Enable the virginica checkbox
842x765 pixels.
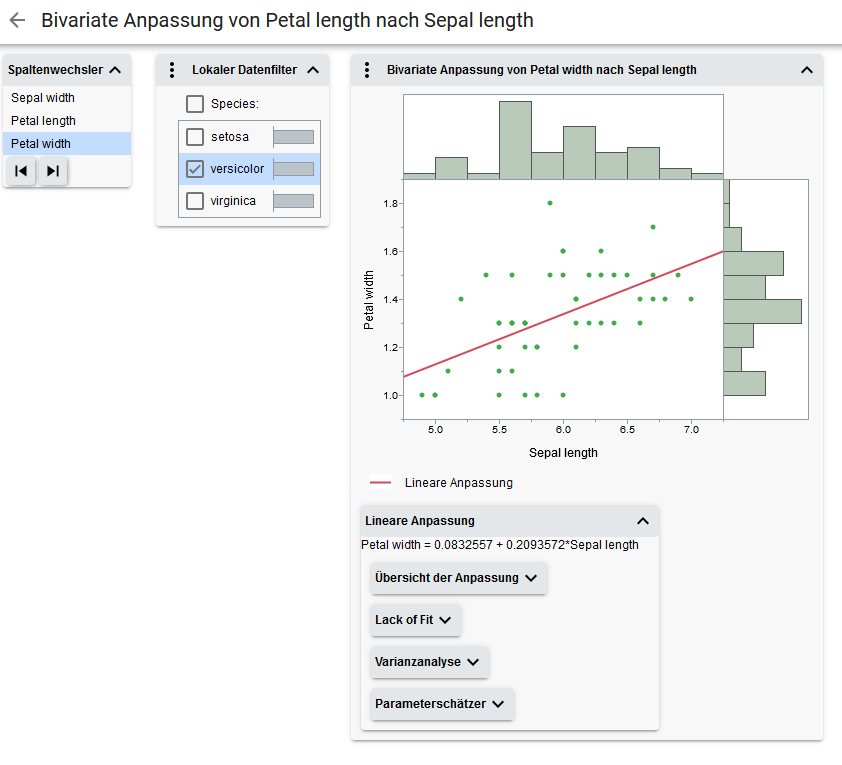click(195, 201)
